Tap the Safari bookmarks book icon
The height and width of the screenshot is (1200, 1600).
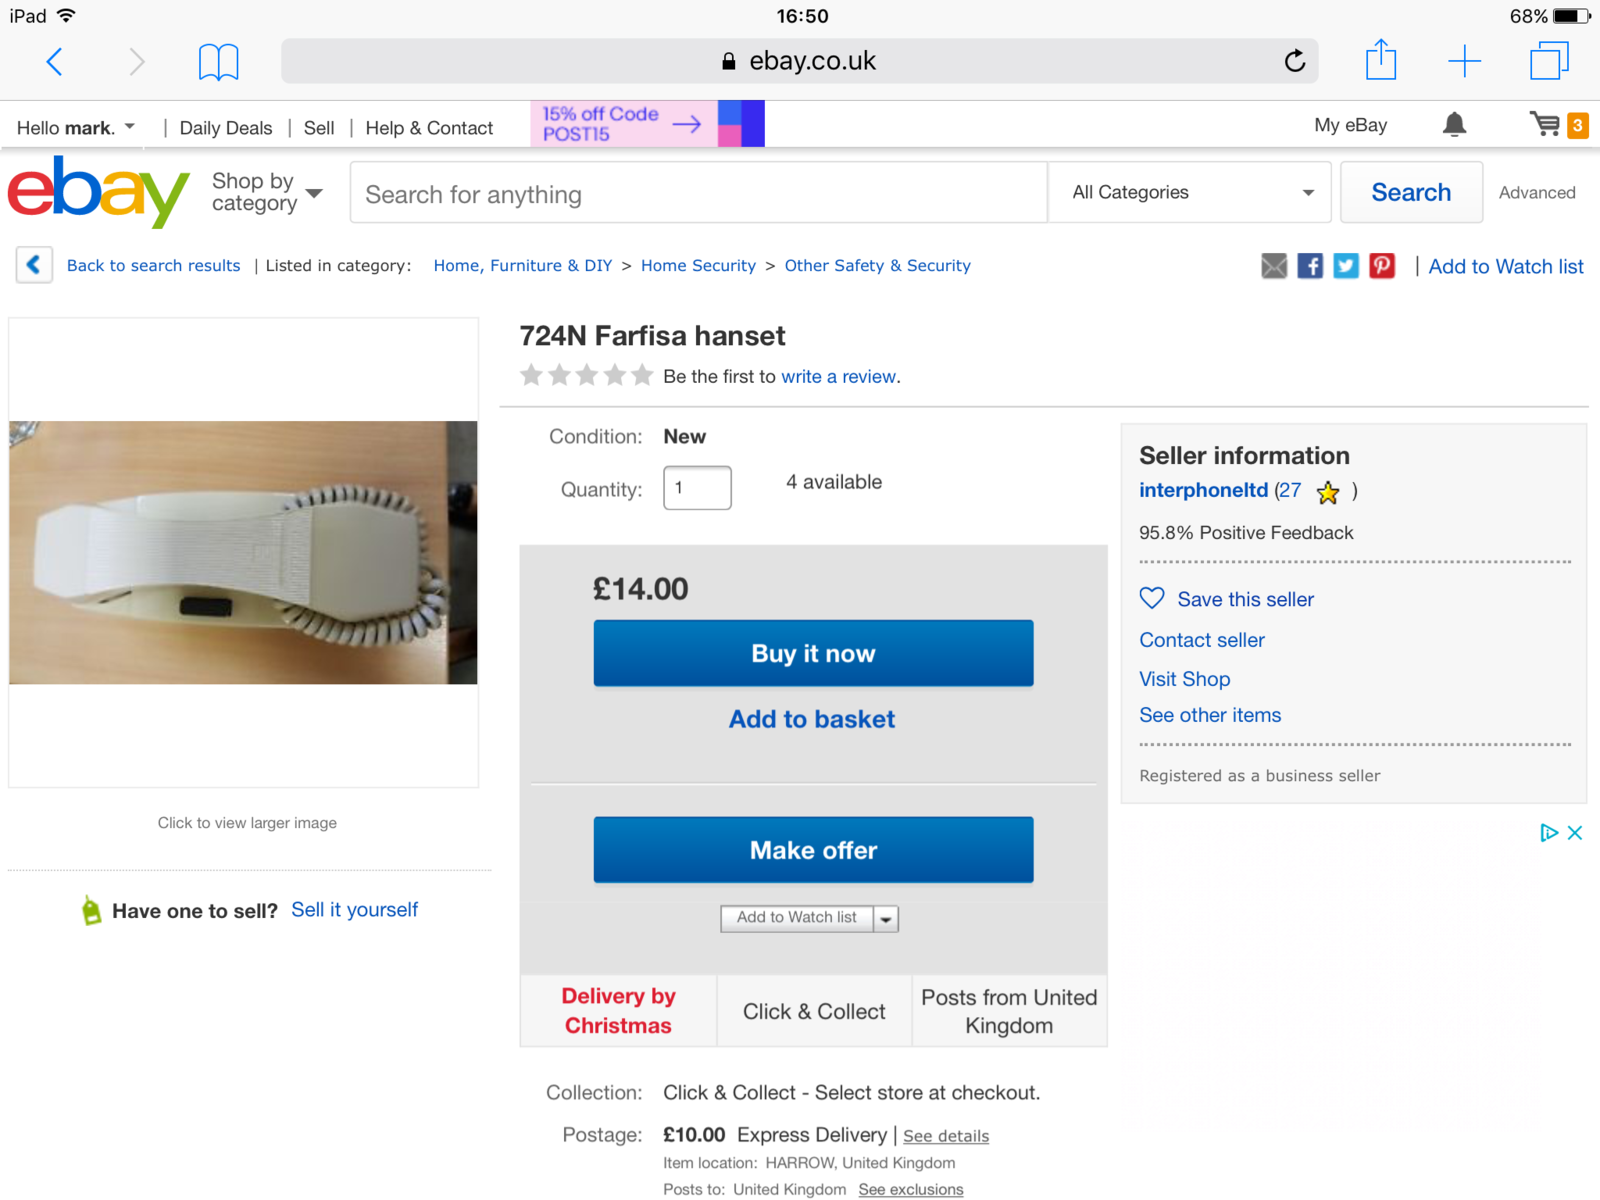[218, 62]
